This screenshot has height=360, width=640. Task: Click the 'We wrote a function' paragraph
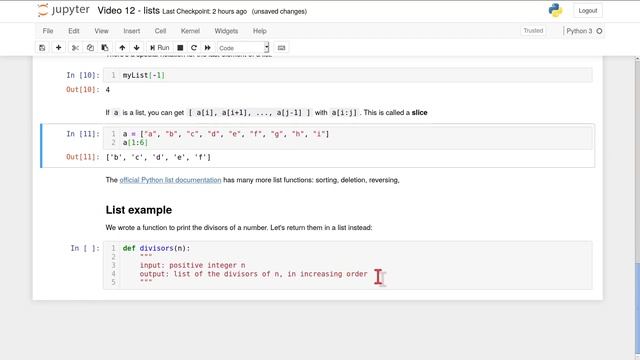coord(239,228)
